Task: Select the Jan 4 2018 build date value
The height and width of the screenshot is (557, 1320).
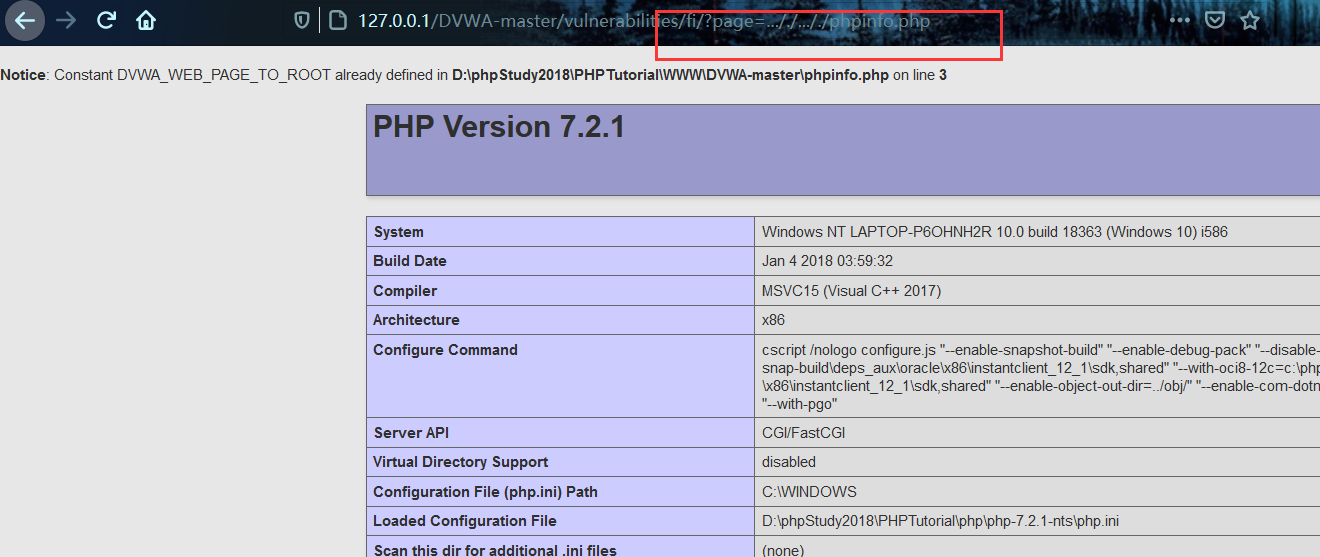Action: [827, 261]
